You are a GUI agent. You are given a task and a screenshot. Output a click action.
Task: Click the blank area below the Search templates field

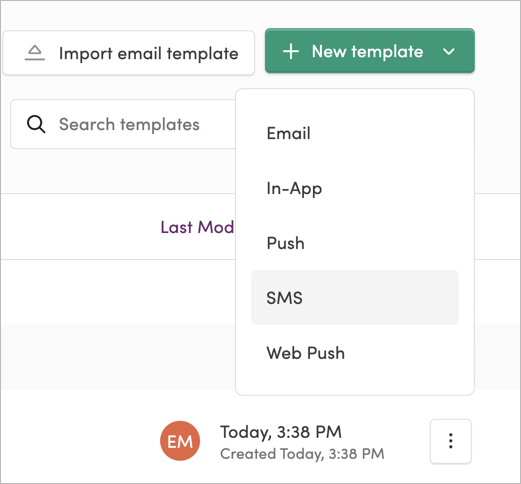118,171
